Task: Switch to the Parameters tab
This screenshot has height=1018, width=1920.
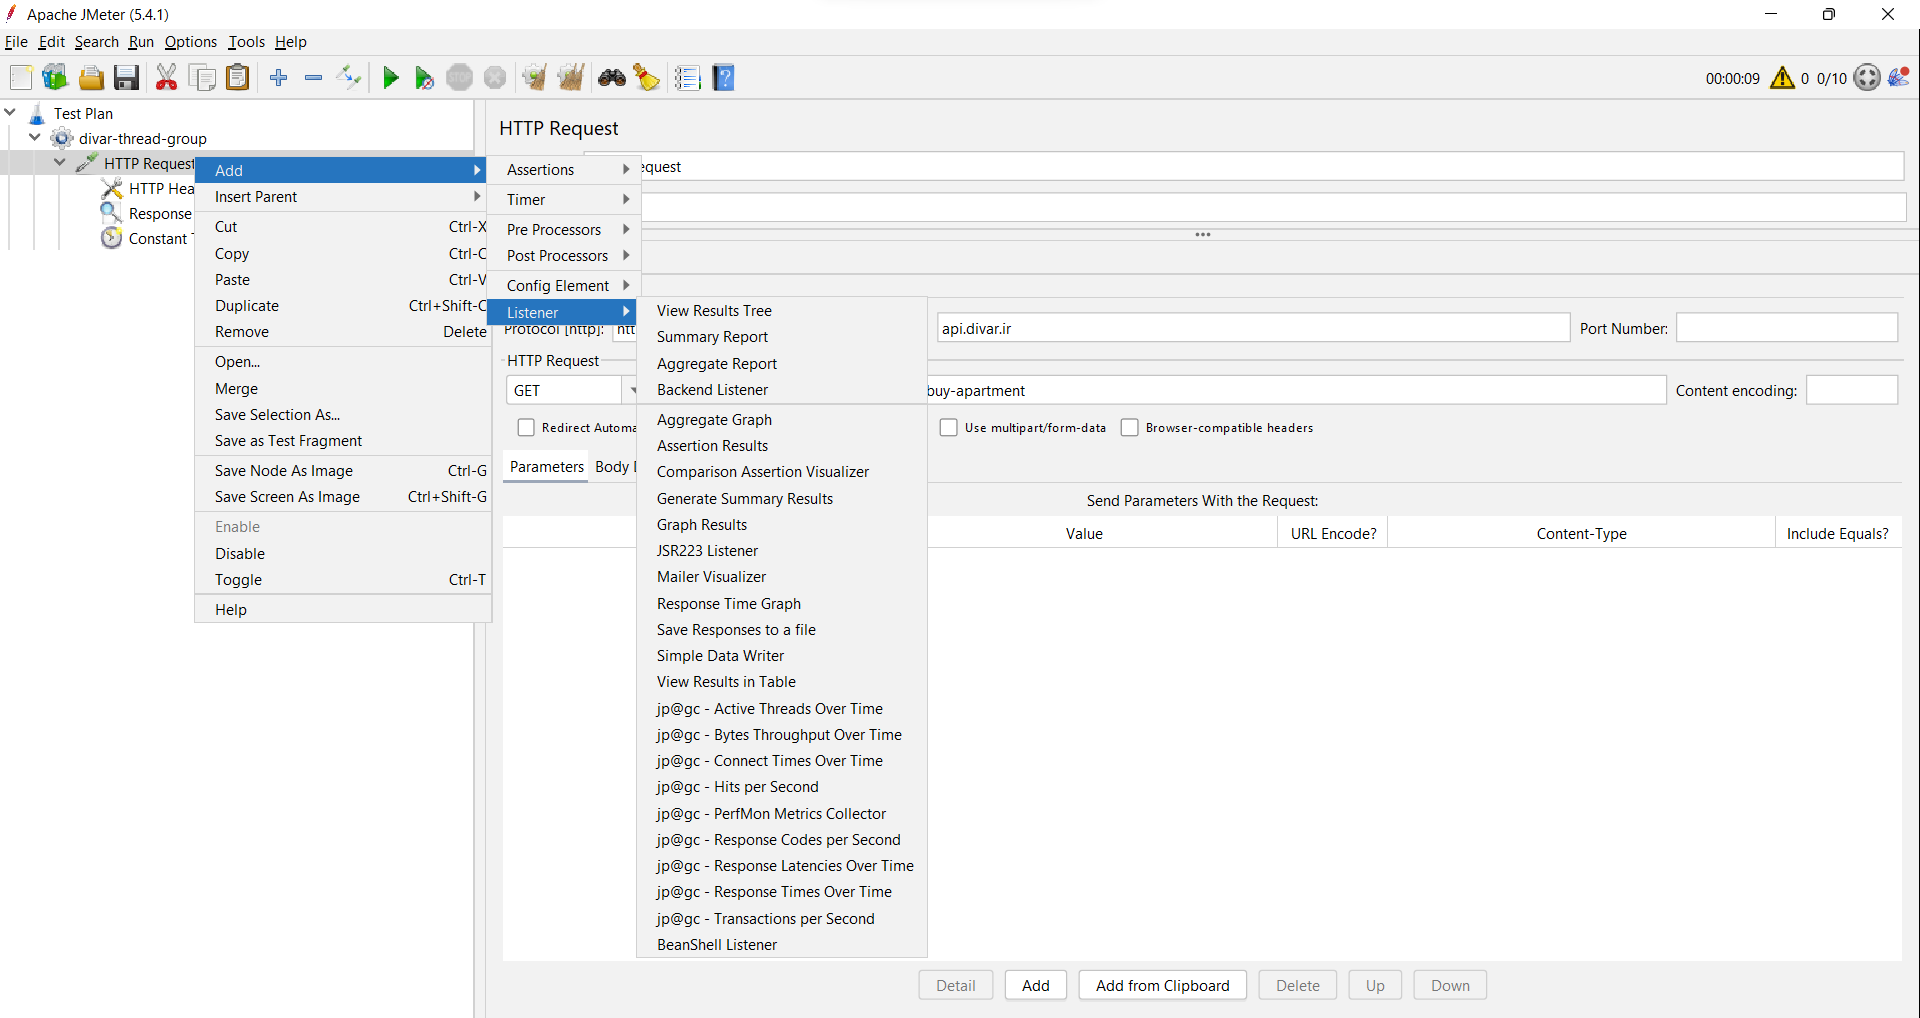Action: pos(546,467)
